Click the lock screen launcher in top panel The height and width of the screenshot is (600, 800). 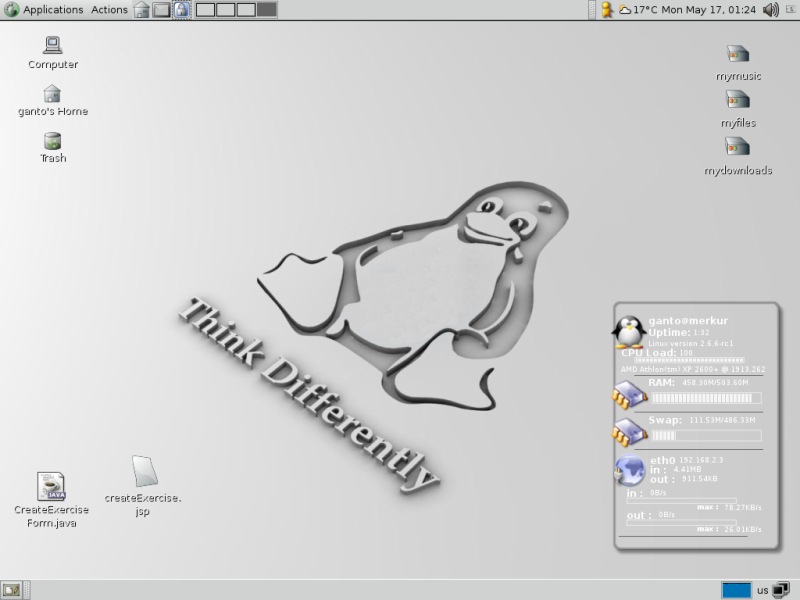point(181,10)
